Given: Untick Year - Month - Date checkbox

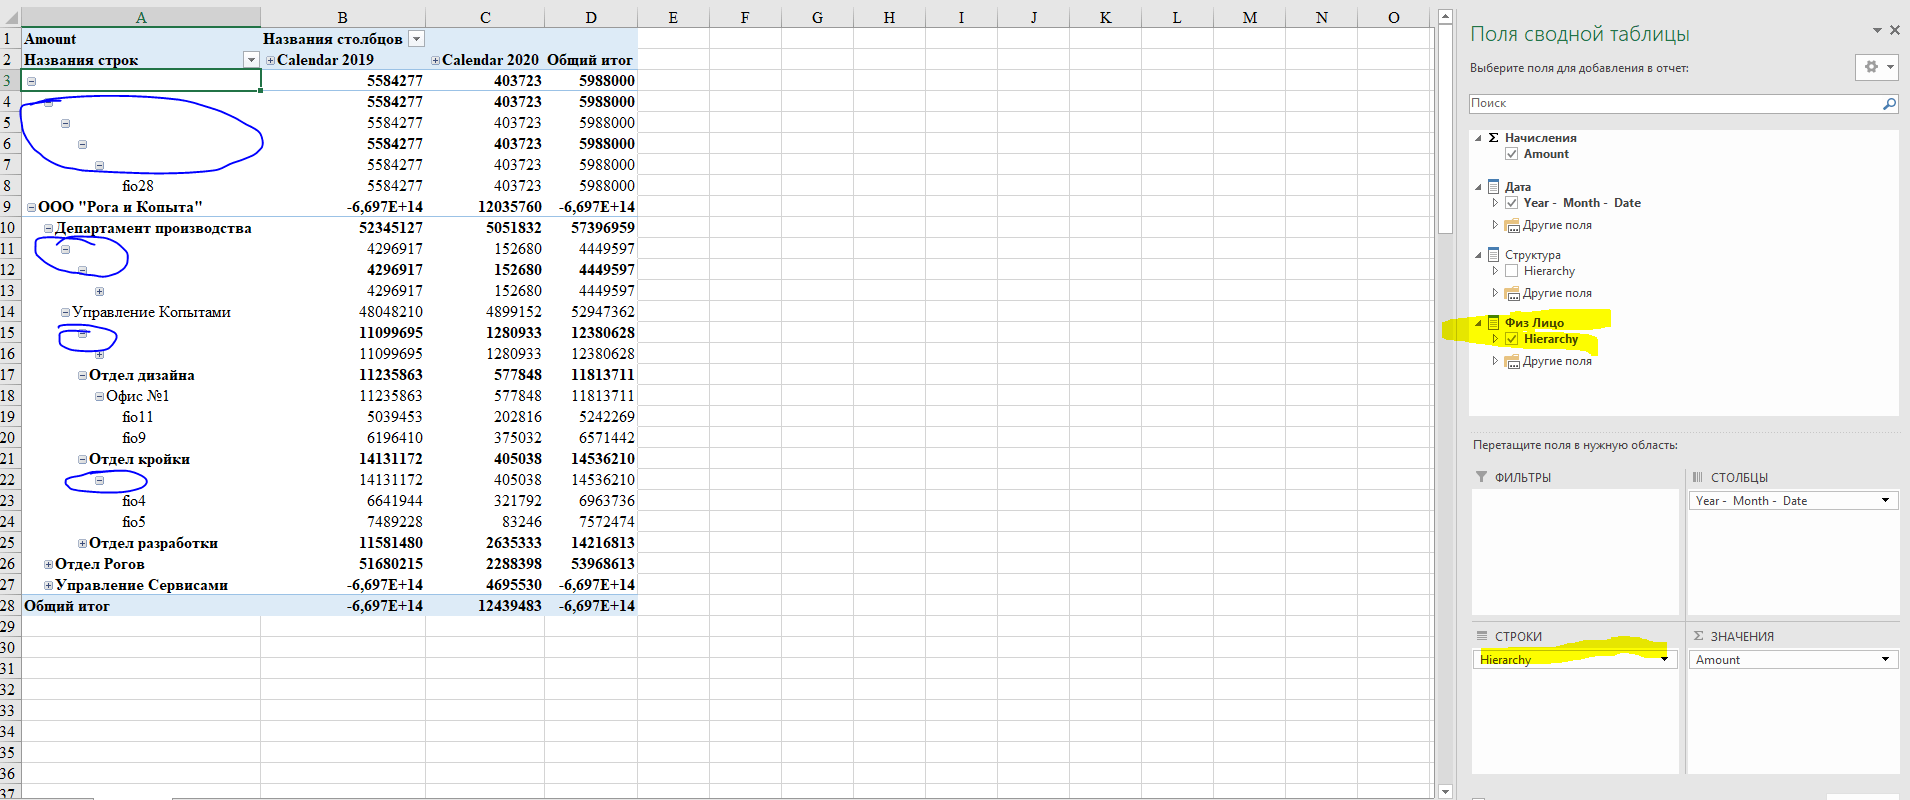Looking at the screenshot, I should 1512,203.
